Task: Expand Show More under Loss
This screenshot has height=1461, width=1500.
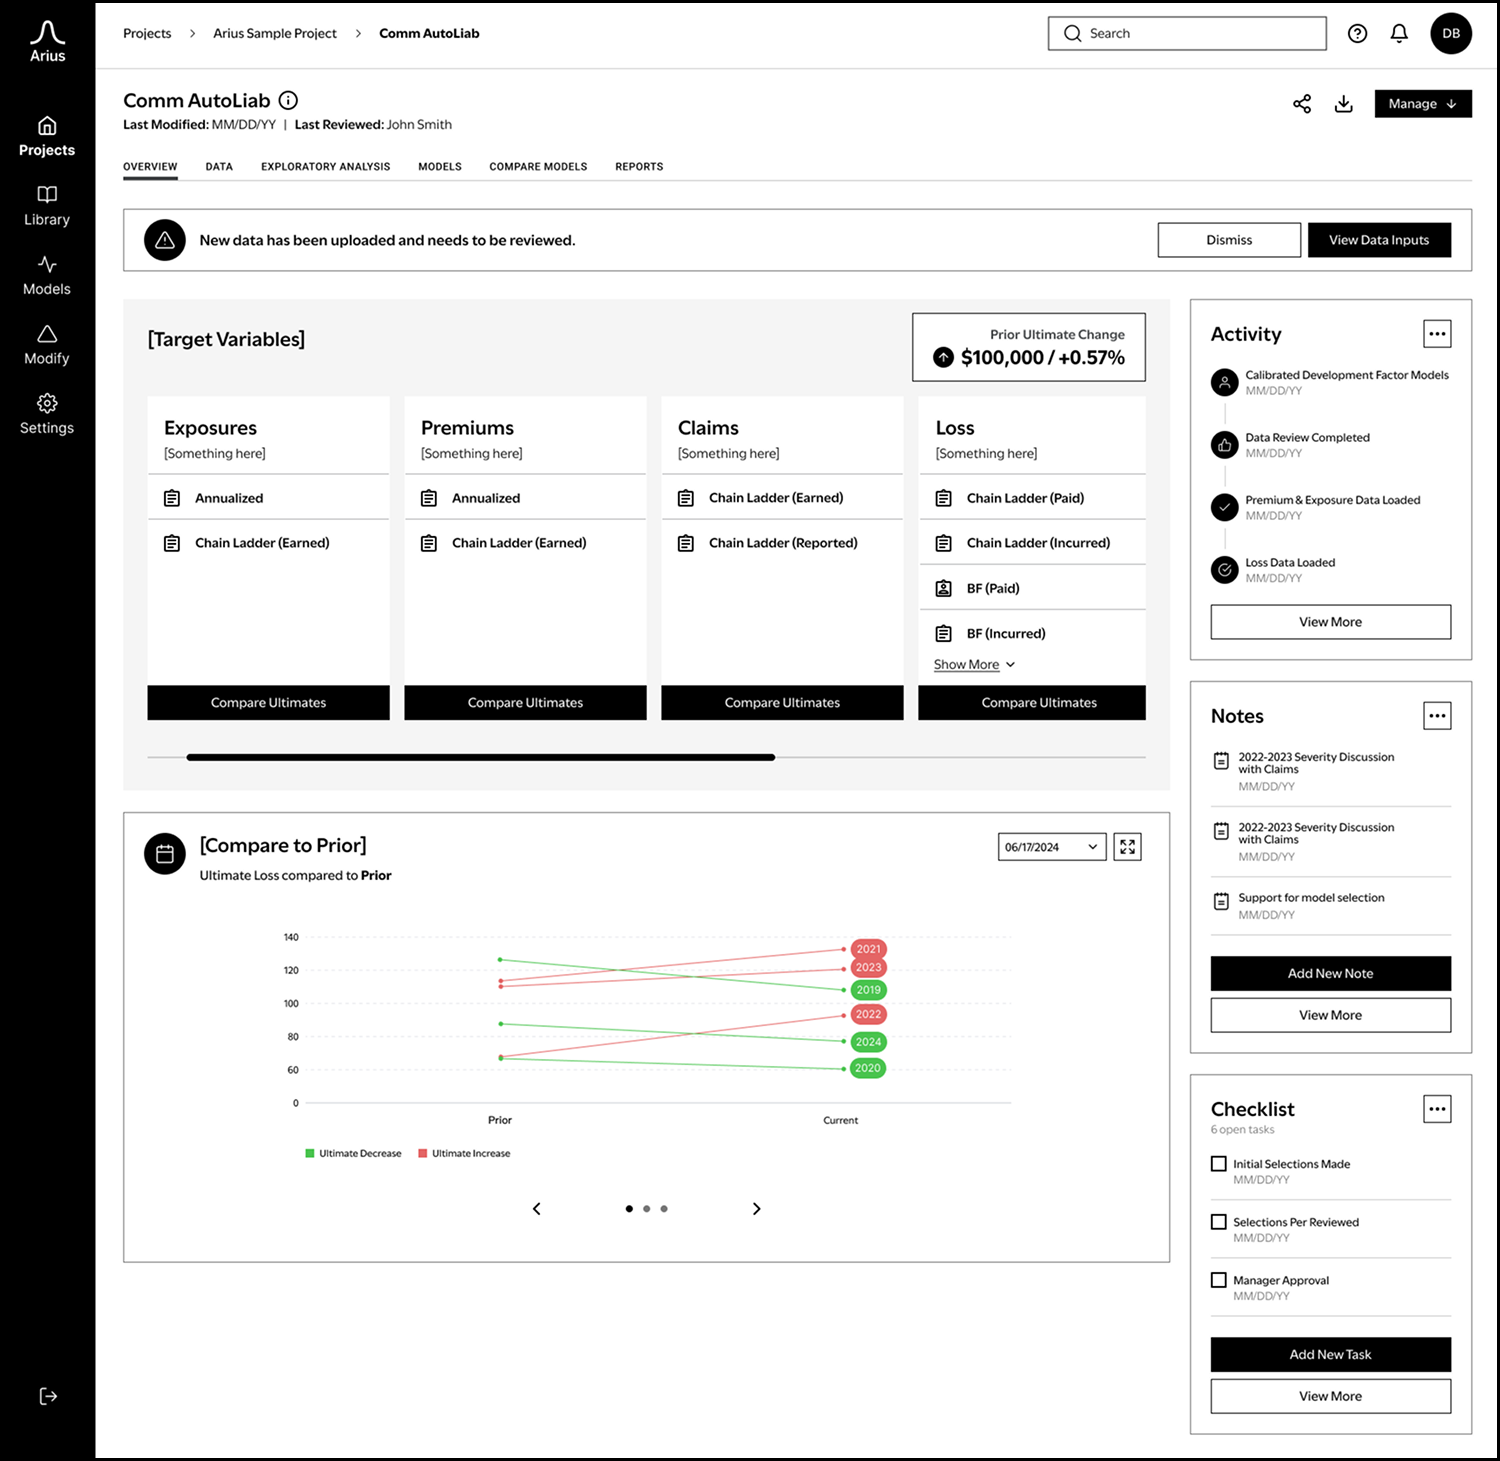Action: pos(975,665)
